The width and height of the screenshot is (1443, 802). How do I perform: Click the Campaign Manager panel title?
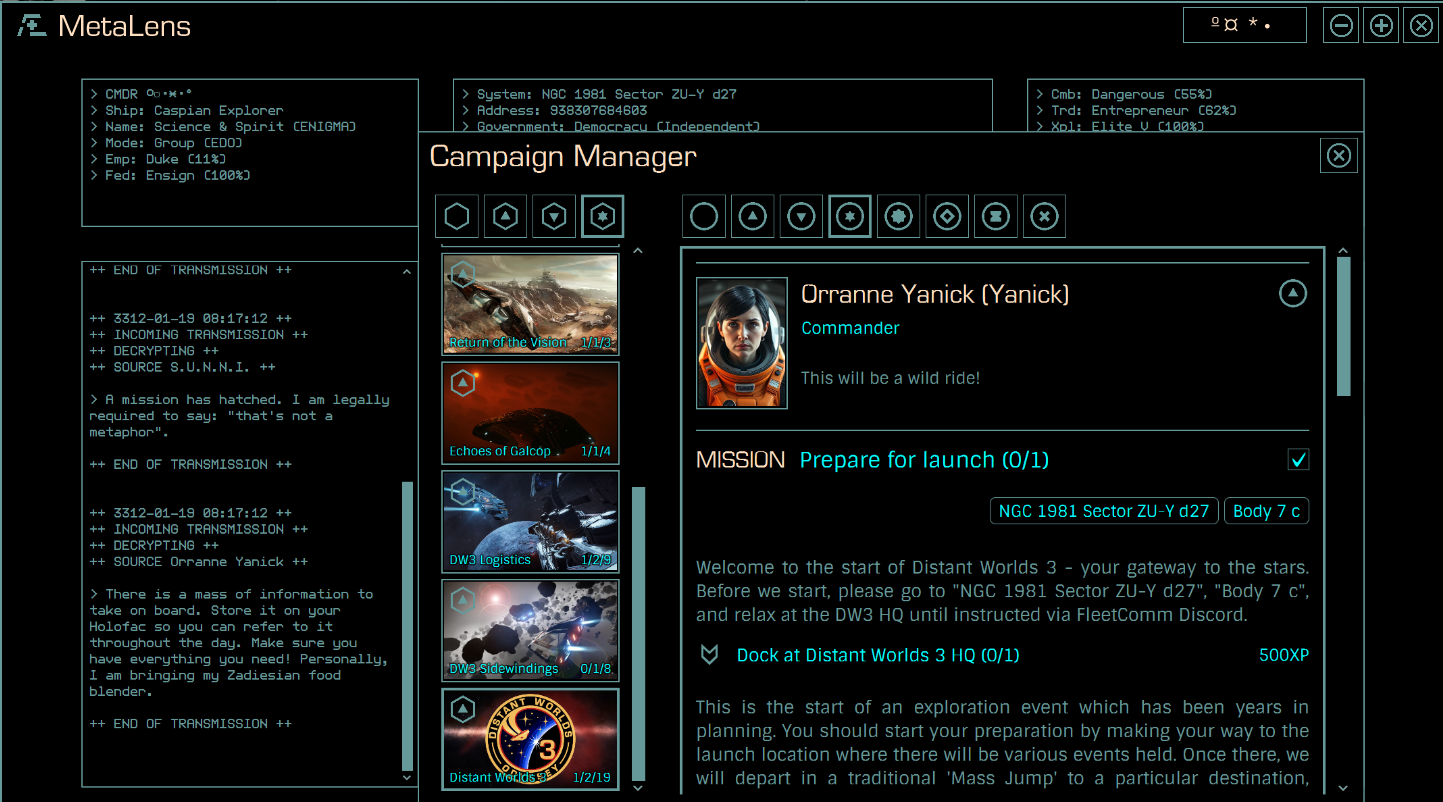[x=563, y=157]
